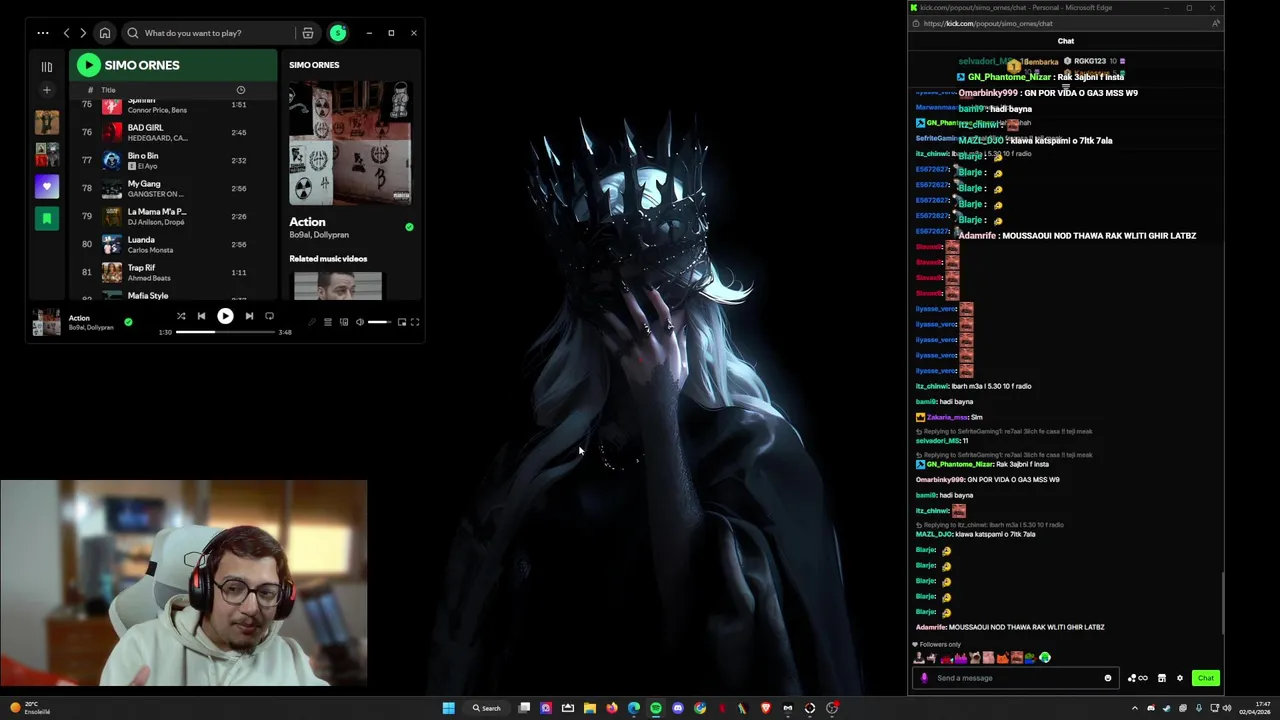Select the Pepe frog emote in quick emotes
This screenshot has width=1280, height=720.
(1030, 657)
